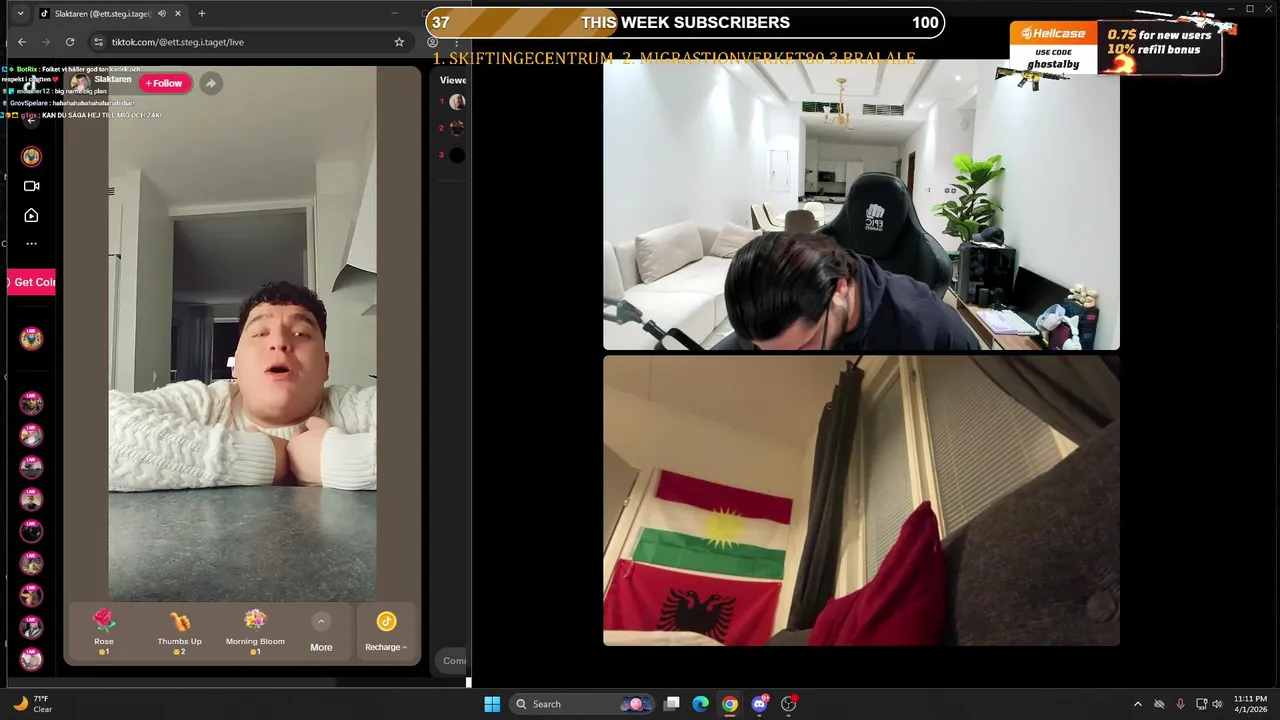The height and width of the screenshot is (720, 1280).
Task: Open the video play icon in TikTok sidebar
Action: [x=31, y=215]
